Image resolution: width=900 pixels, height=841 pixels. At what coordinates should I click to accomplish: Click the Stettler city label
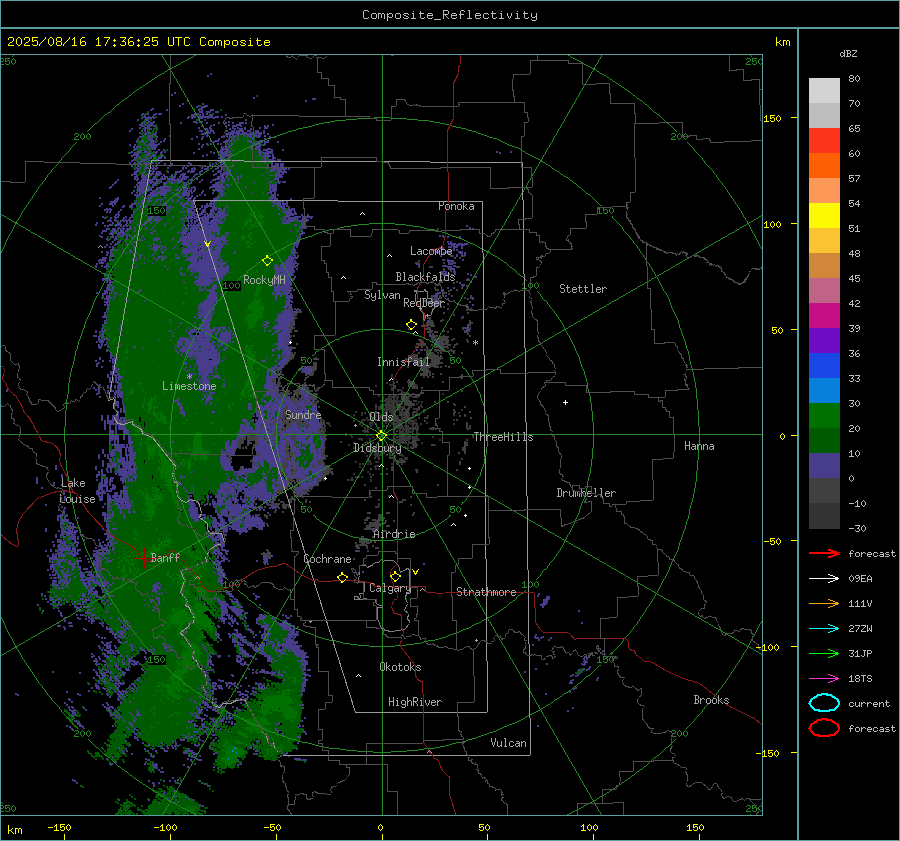(x=583, y=289)
